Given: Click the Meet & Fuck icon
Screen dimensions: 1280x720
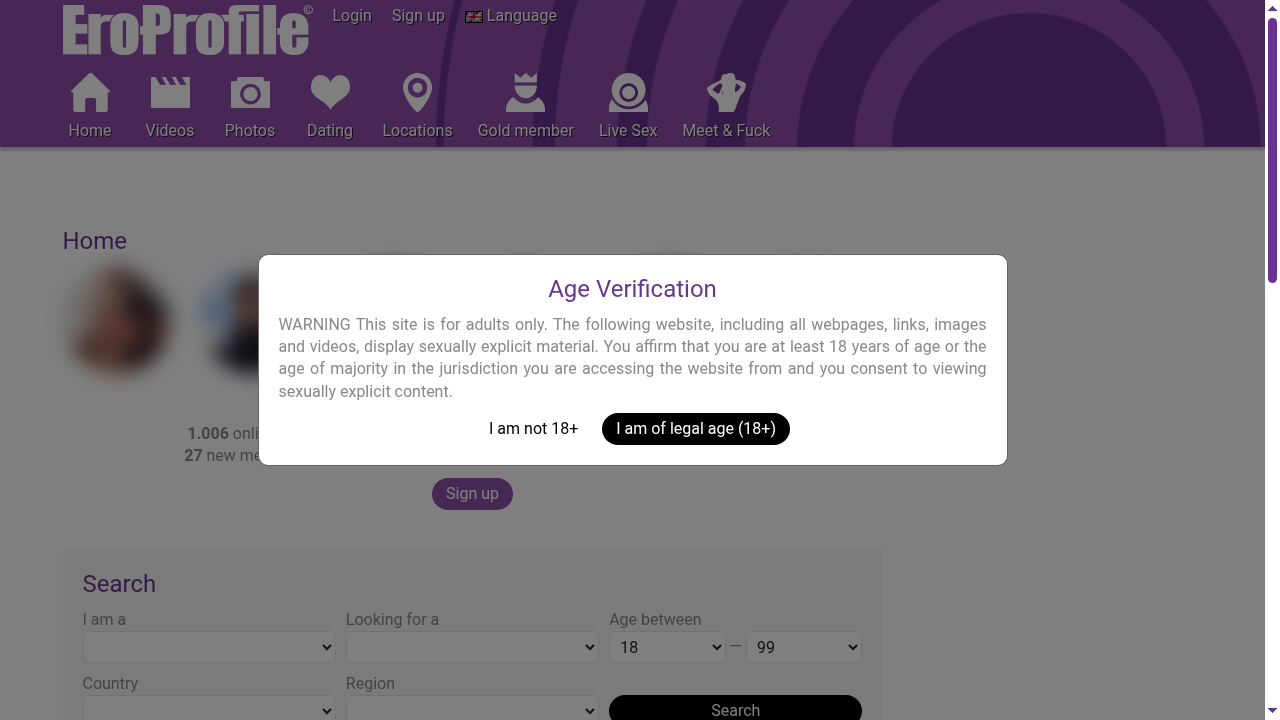Looking at the screenshot, I should tap(727, 91).
